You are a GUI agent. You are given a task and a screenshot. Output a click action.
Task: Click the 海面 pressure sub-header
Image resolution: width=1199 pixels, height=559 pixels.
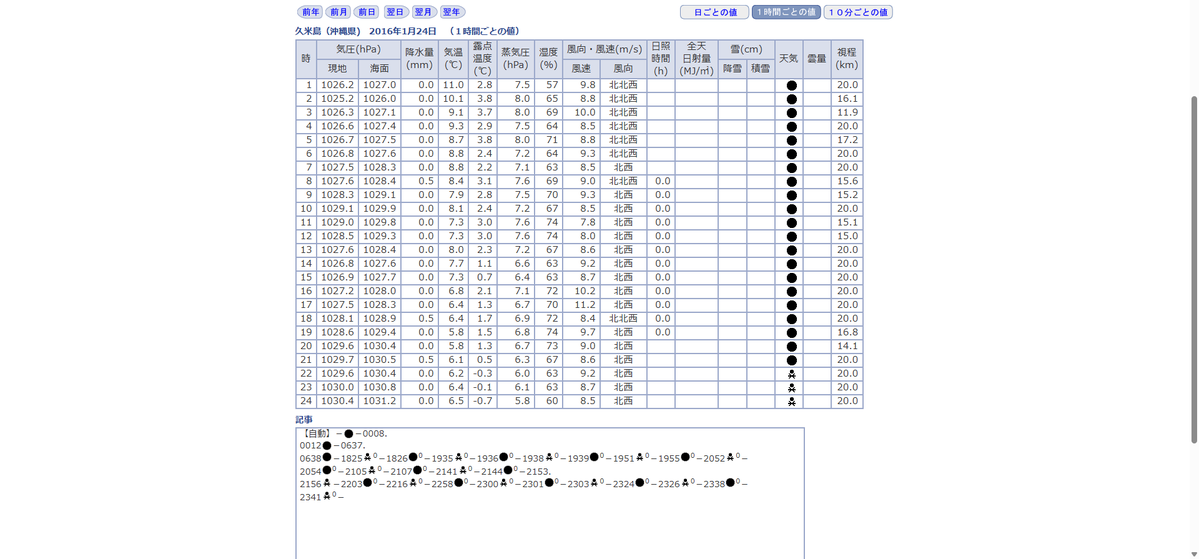point(379,69)
